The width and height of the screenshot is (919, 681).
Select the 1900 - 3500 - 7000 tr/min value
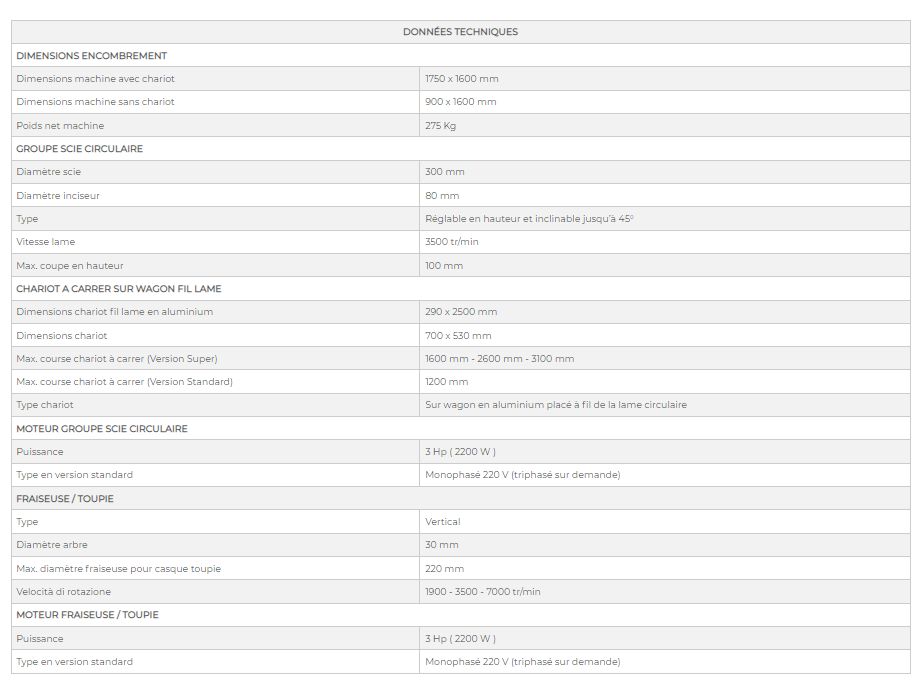coord(483,592)
